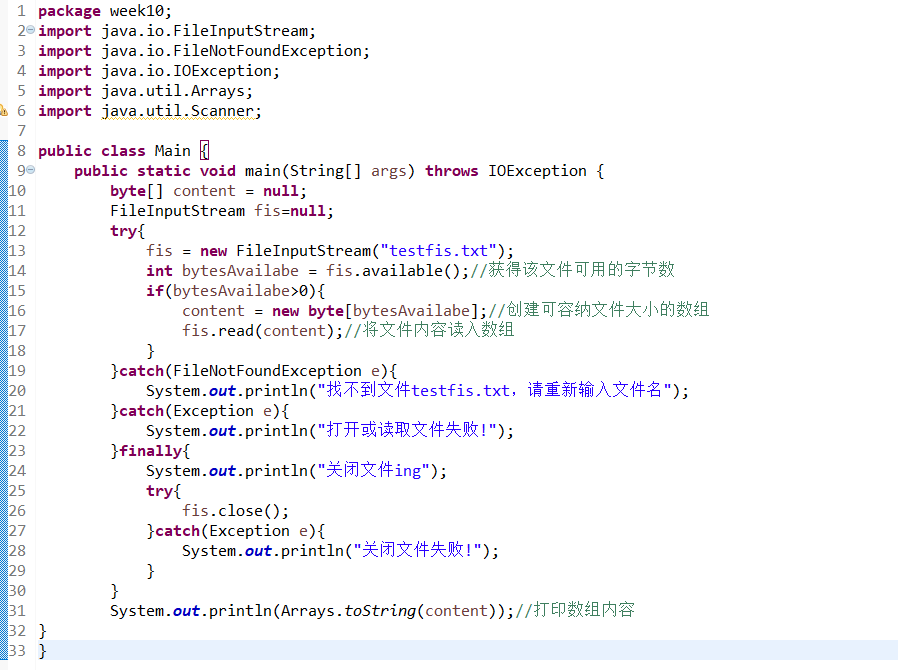Click line number 7 in gutter

(22, 131)
